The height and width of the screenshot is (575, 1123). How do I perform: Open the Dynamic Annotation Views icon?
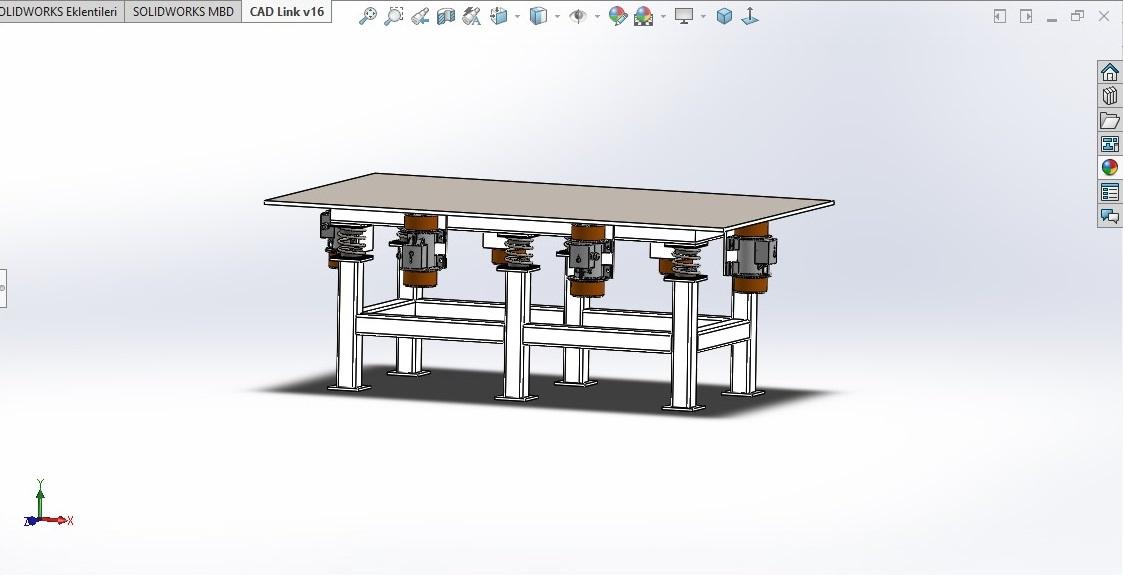[472, 16]
